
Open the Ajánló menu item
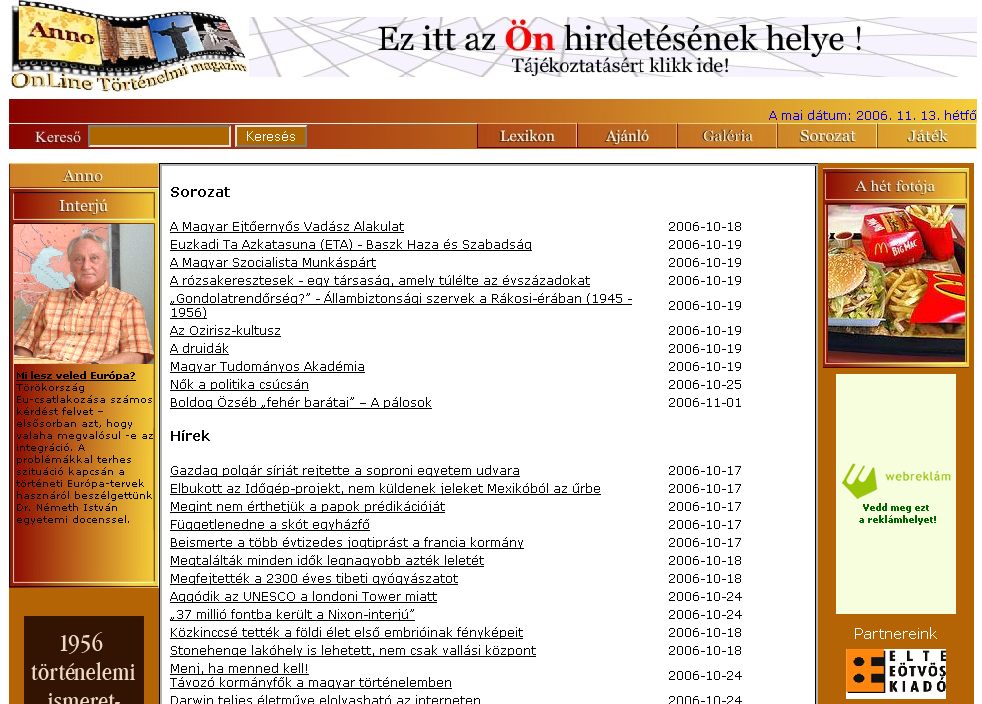point(627,136)
